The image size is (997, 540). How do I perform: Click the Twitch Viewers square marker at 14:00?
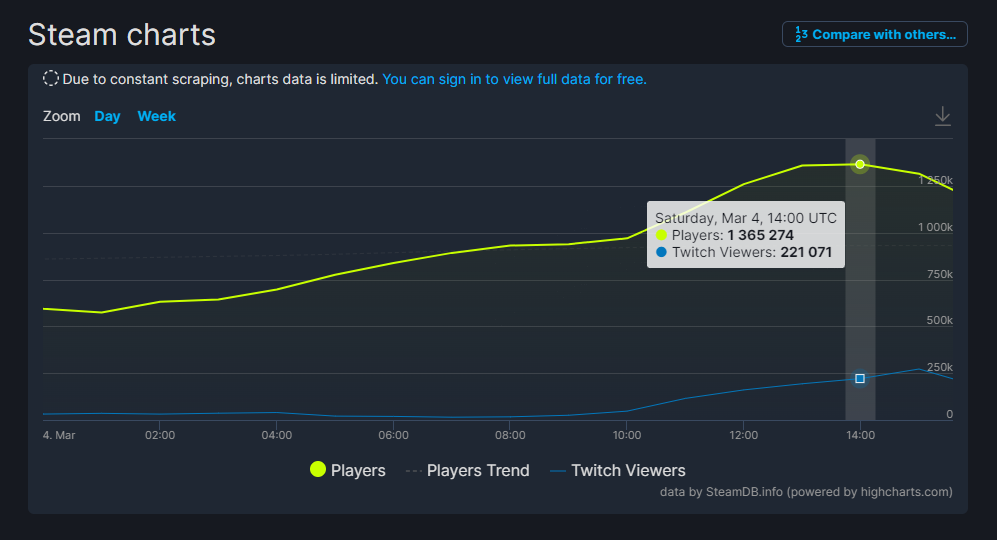click(x=860, y=378)
